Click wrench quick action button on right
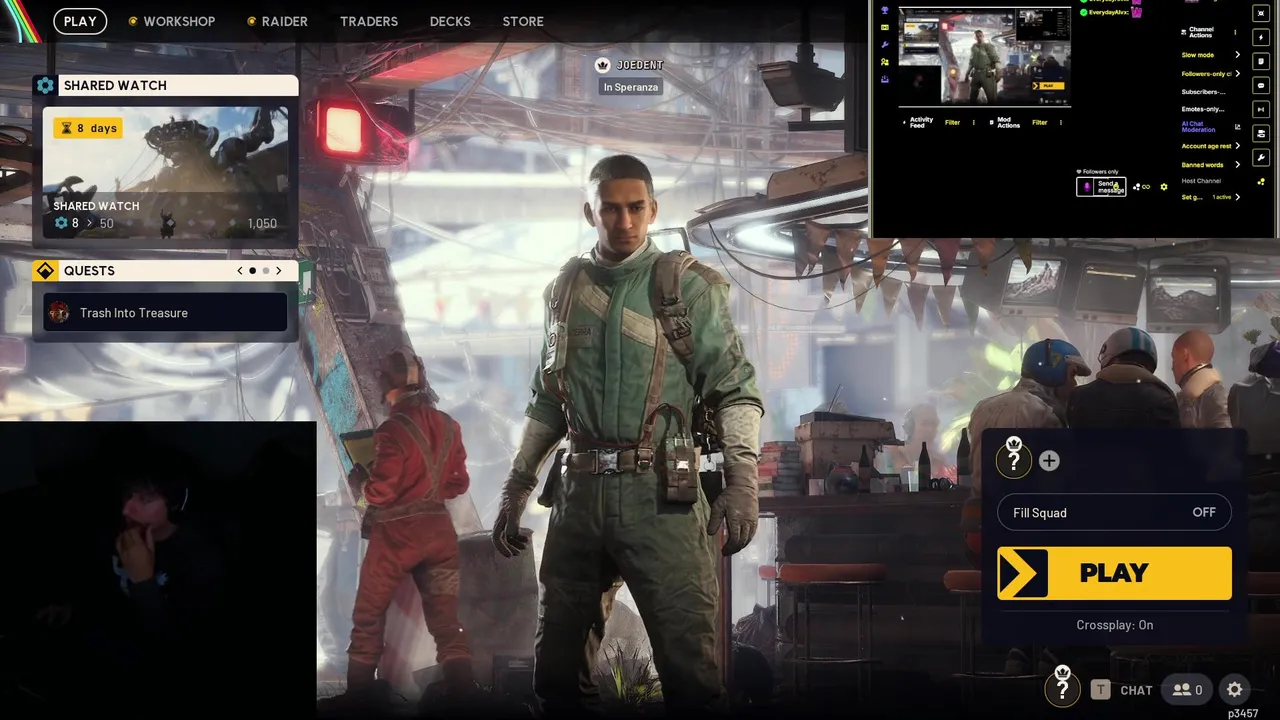 (1261, 157)
